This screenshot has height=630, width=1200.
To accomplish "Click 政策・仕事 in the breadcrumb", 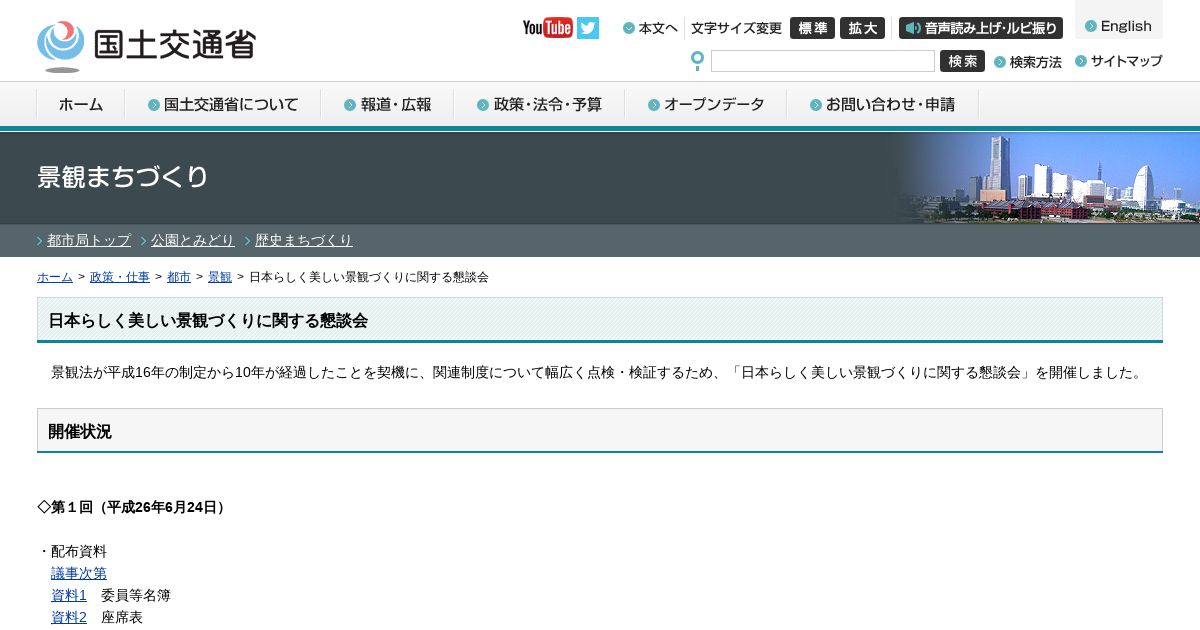I will pos(120,277).
